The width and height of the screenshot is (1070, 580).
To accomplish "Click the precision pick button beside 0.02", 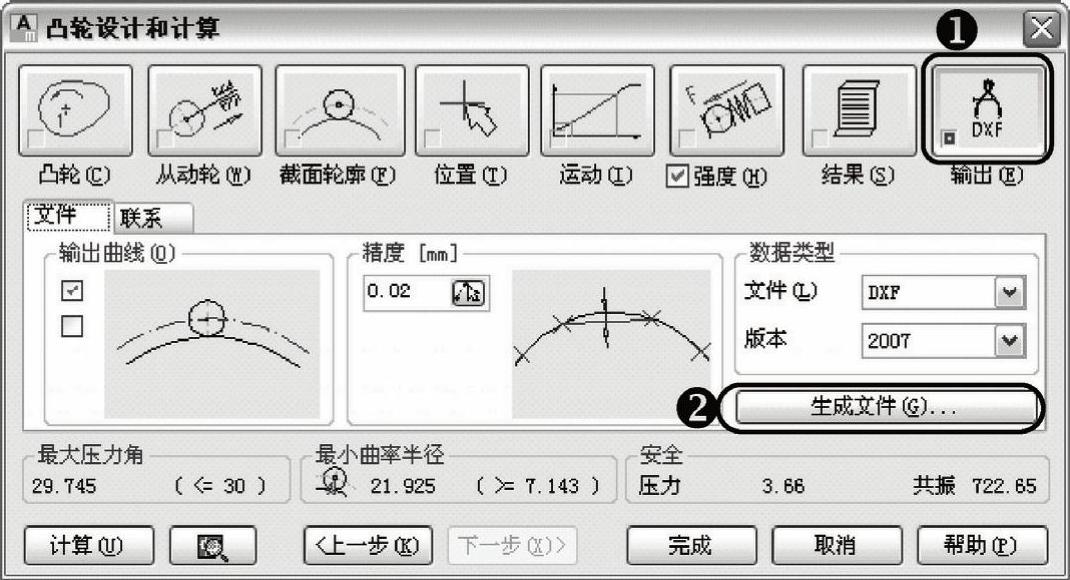I will click(467, 293).
